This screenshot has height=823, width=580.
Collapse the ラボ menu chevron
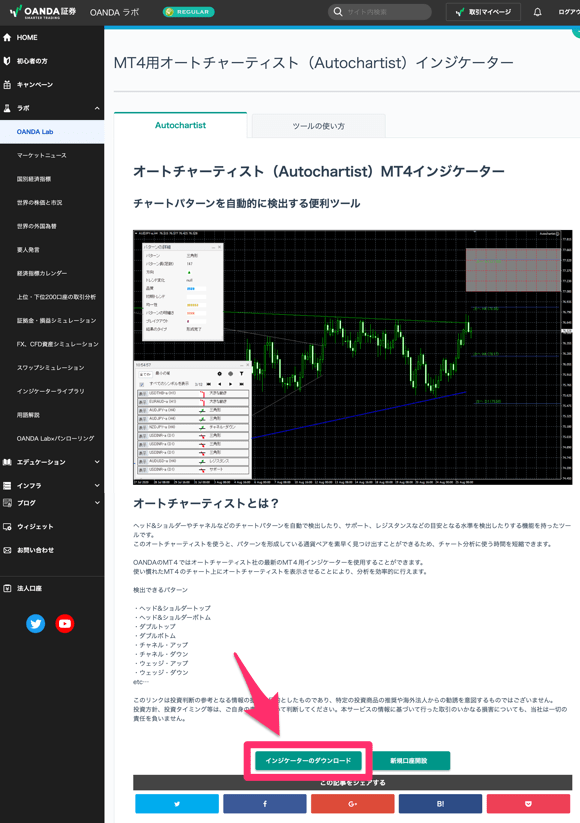coord(97,108)
